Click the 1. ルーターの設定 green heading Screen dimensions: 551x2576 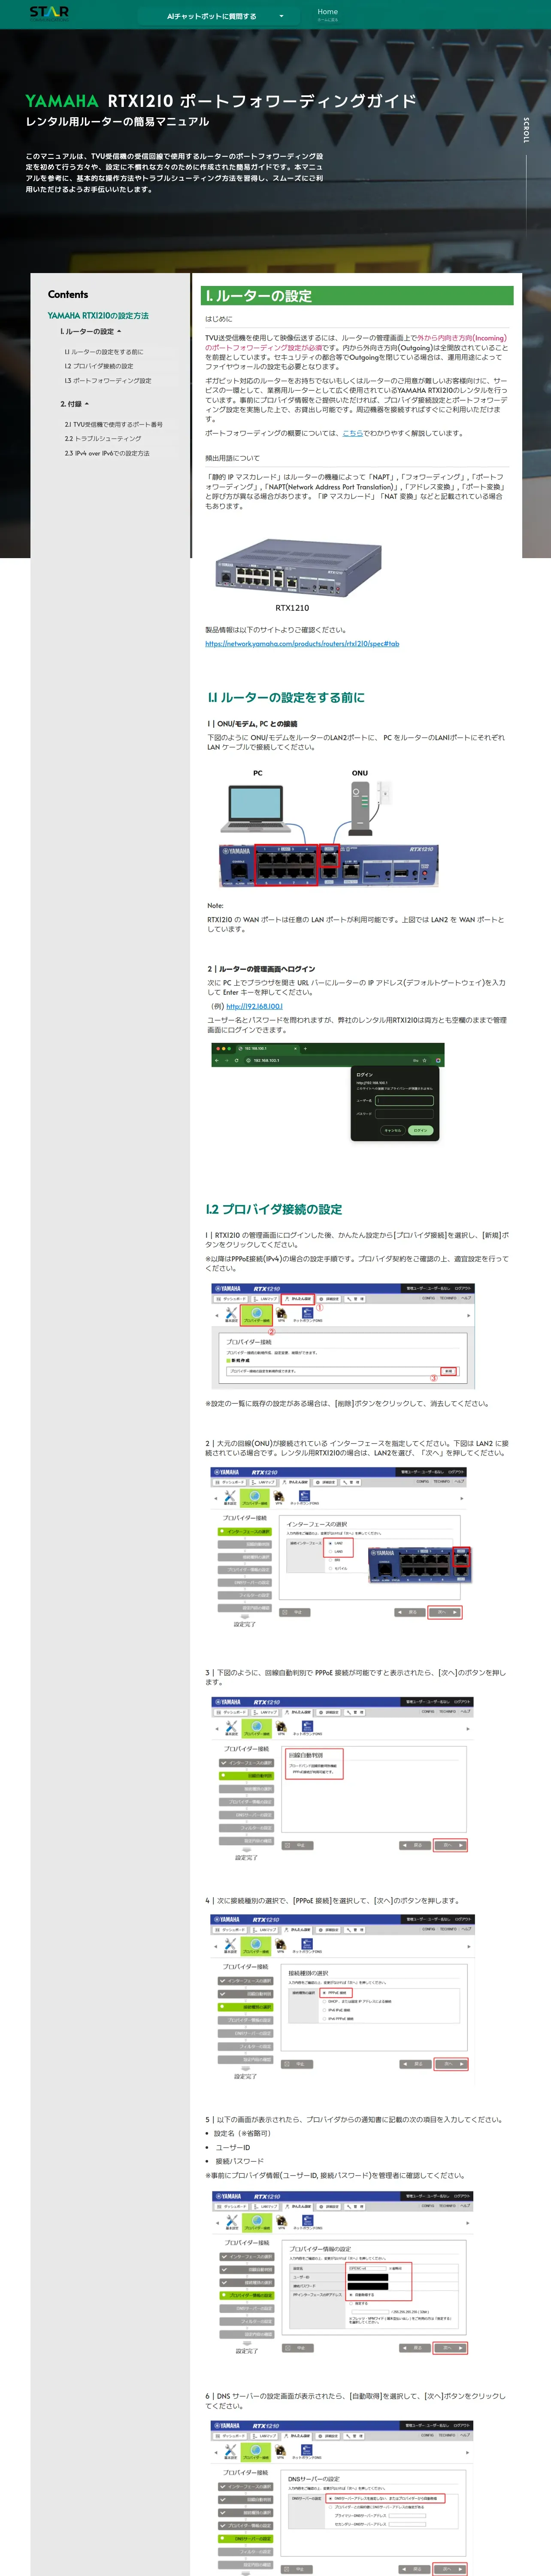click(357, 296)
